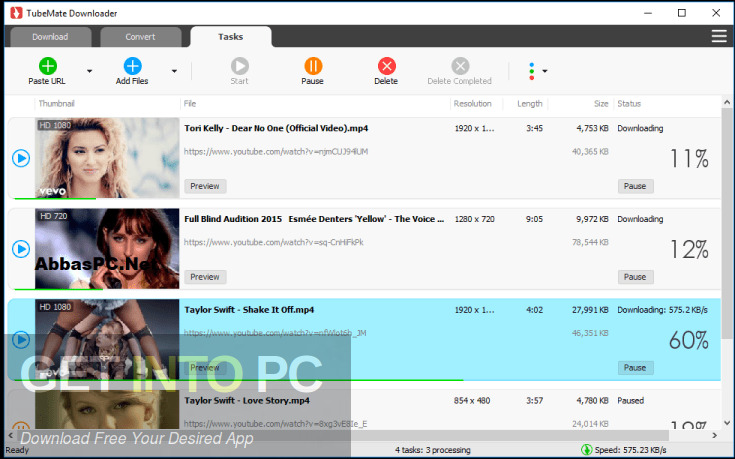Click the '27,991 KB' size value
The image size is (735, 459).
pyautogui.click(x=590, y=310)
